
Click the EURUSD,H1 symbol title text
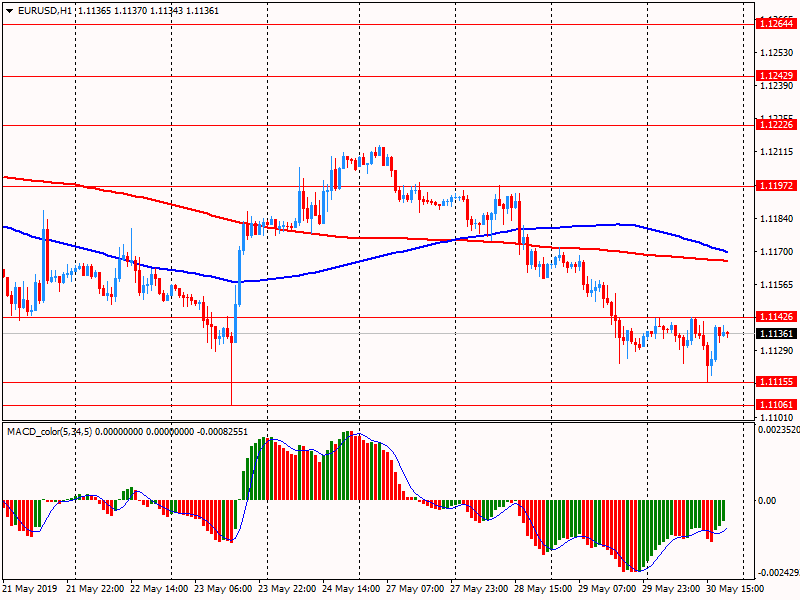coord(46,10)
